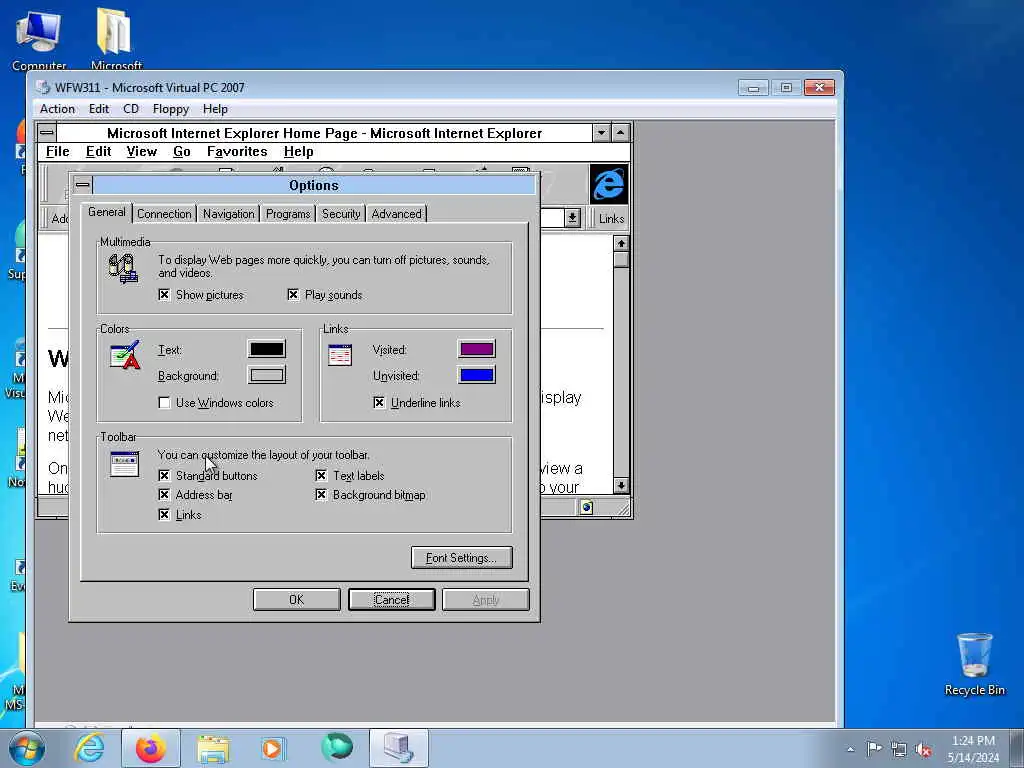Switch to the Security tab
The image size is (1024, 768).
coord(341,214)
